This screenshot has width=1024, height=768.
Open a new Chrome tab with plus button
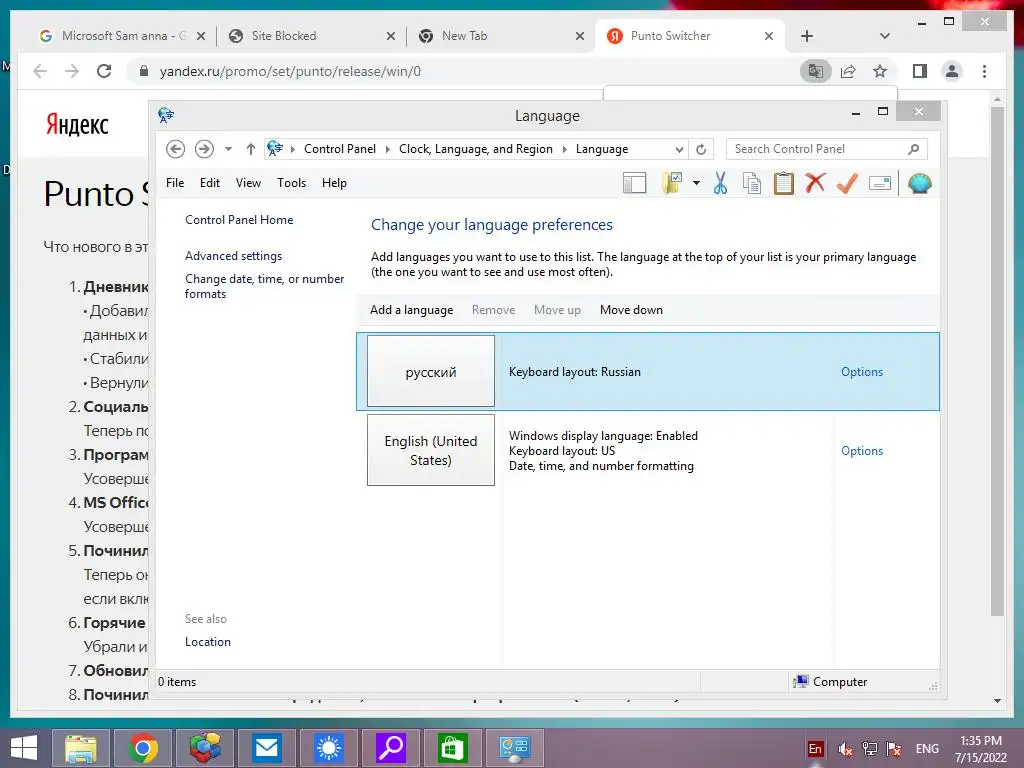point(807,36)
